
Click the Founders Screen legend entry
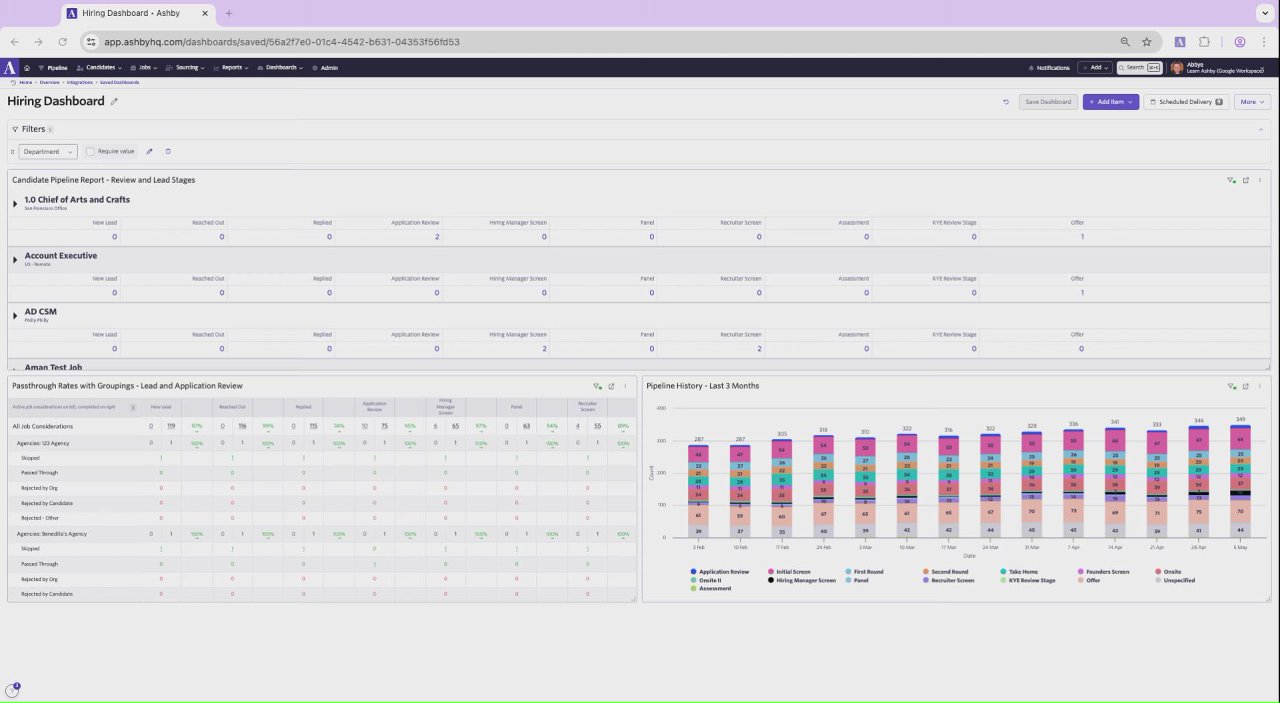click(x=1103, y=572)
